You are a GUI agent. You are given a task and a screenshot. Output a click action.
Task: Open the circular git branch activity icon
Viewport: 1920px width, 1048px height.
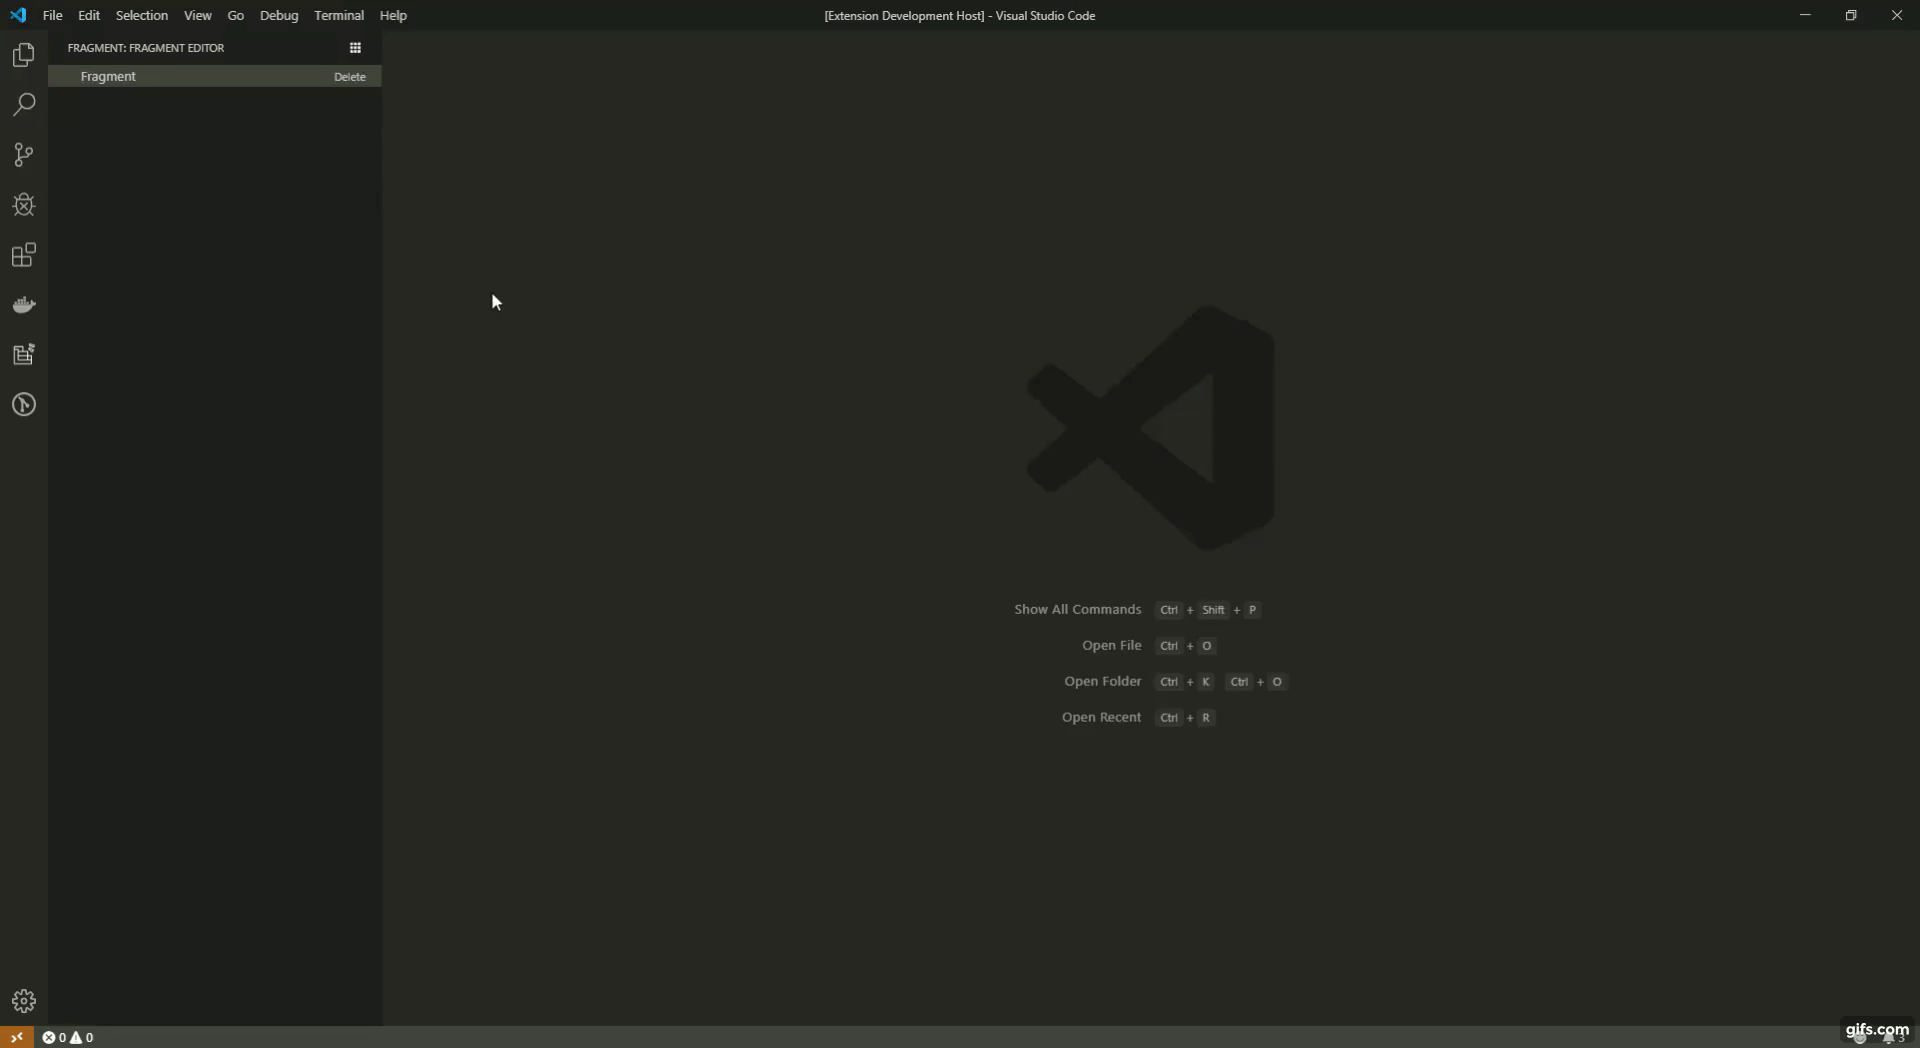(24, 404)
